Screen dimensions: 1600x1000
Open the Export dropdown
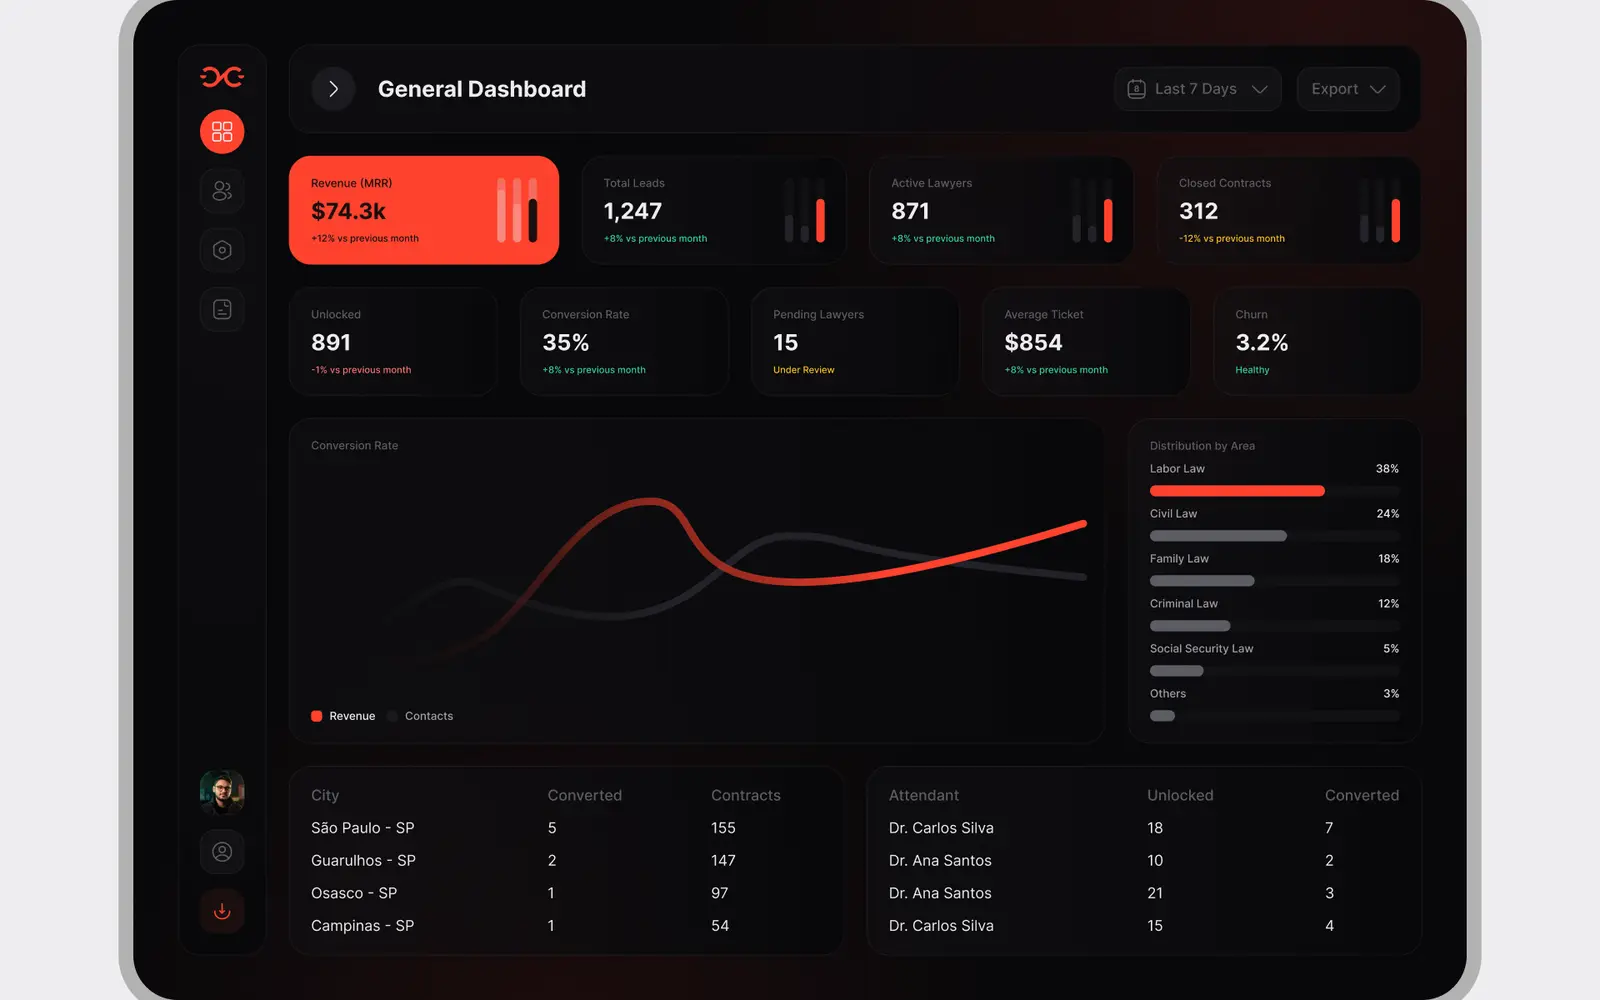coord(1348,89)
